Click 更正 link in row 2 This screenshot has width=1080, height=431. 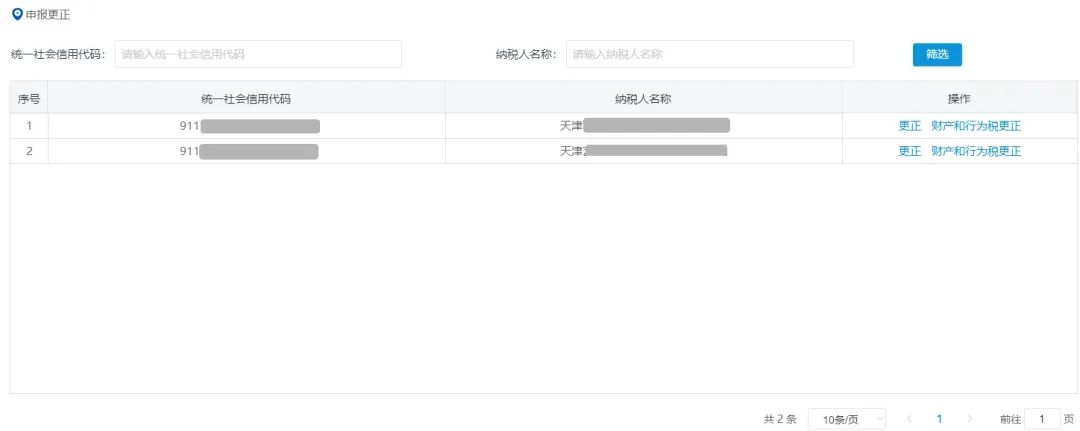(x=909, y=151)
